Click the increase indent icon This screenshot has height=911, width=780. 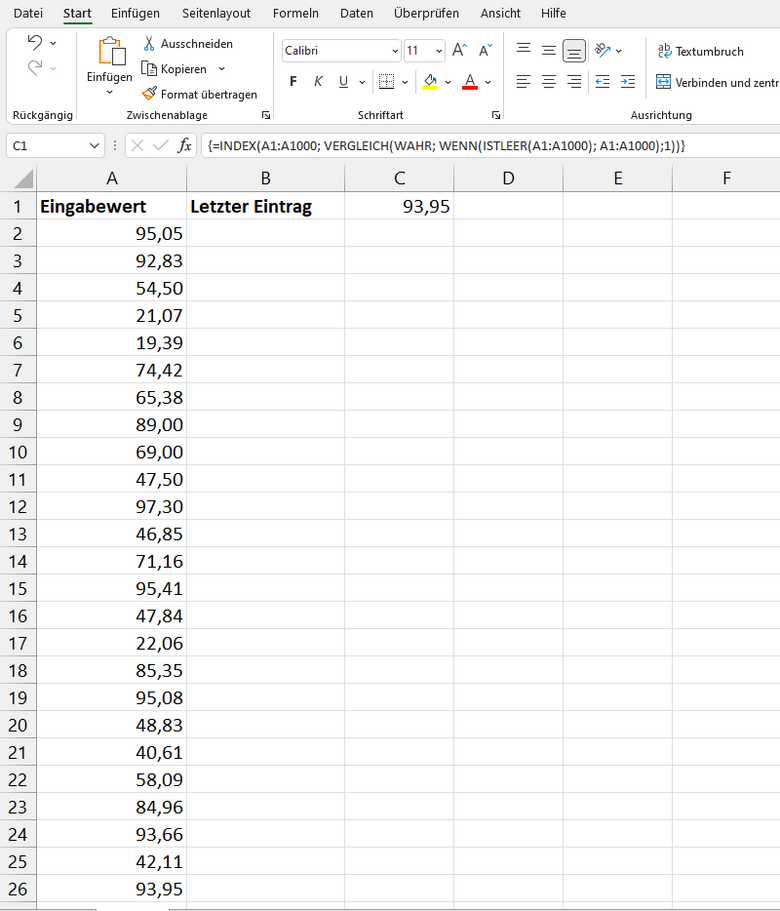click(627, 82)
